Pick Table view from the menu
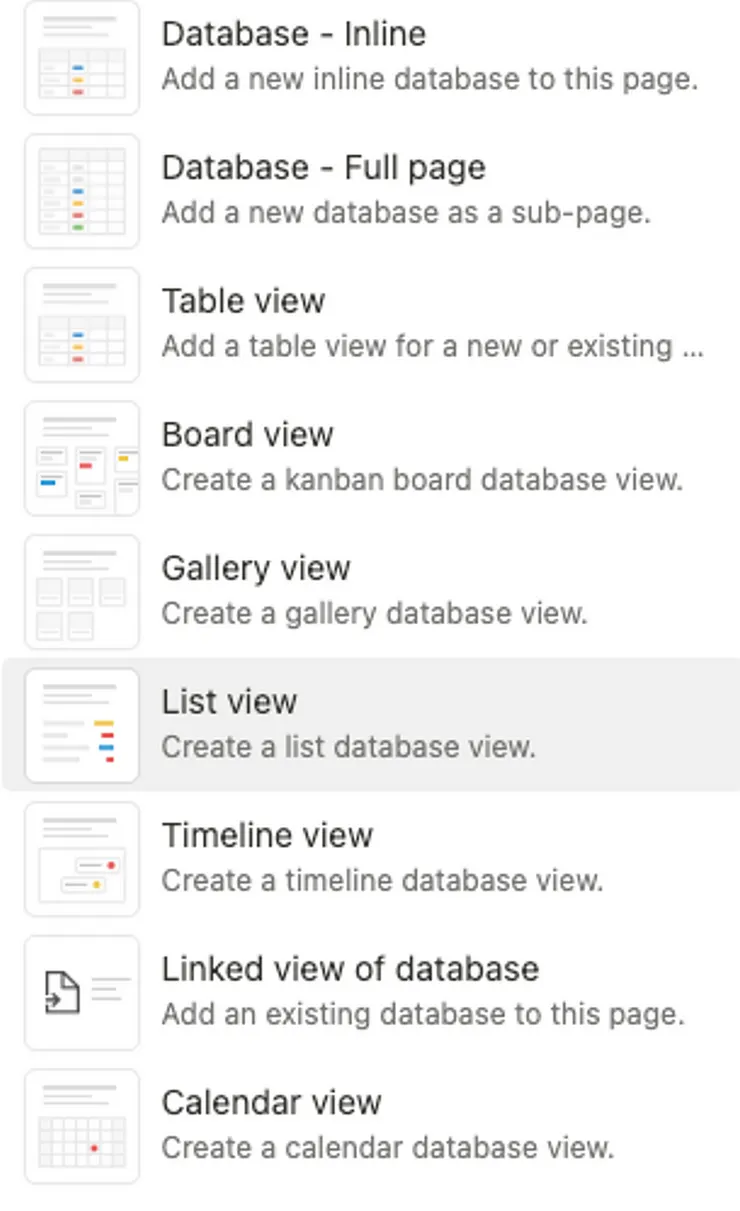This screenshot has width=740, height=1211. click(243, 301)
